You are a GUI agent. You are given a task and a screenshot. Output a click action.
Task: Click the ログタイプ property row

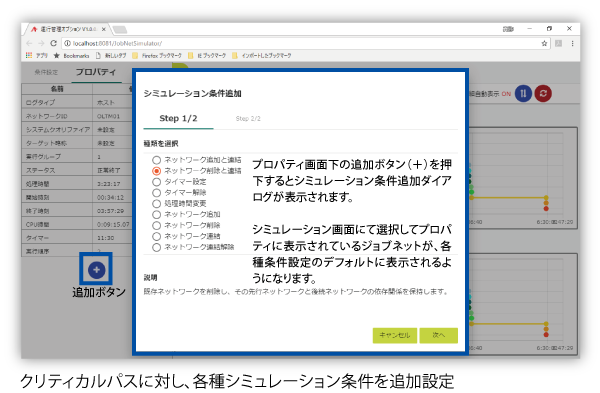pos(77,102)
